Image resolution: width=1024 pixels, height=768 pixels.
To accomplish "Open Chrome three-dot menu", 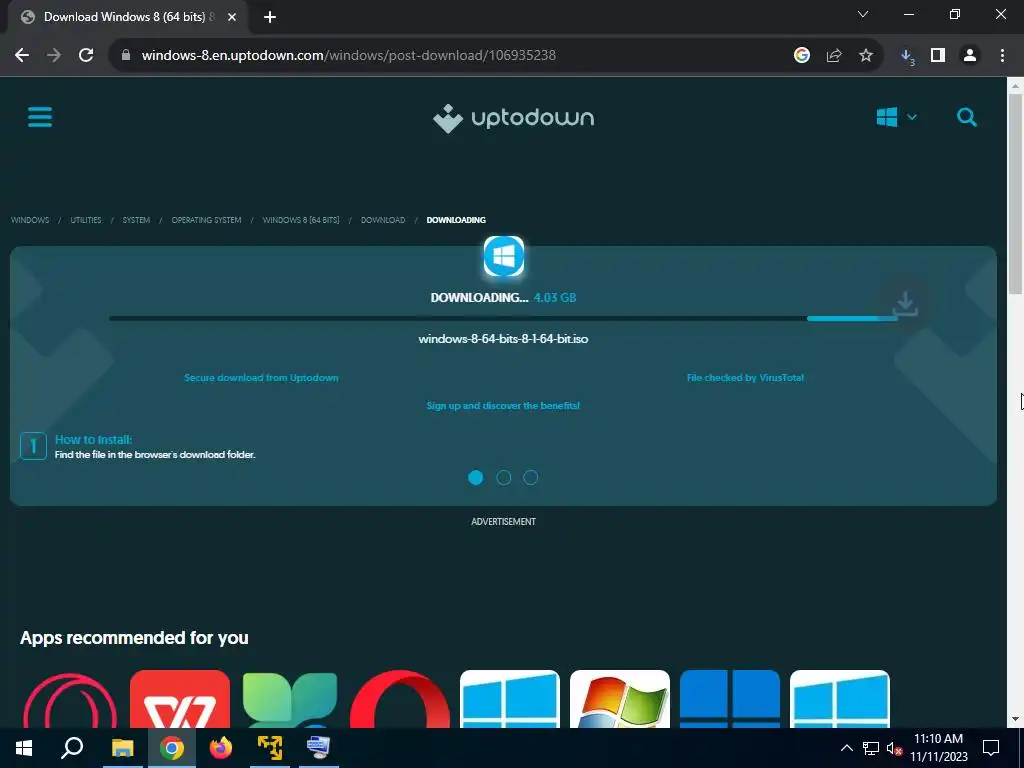I will coord(1002,56).
